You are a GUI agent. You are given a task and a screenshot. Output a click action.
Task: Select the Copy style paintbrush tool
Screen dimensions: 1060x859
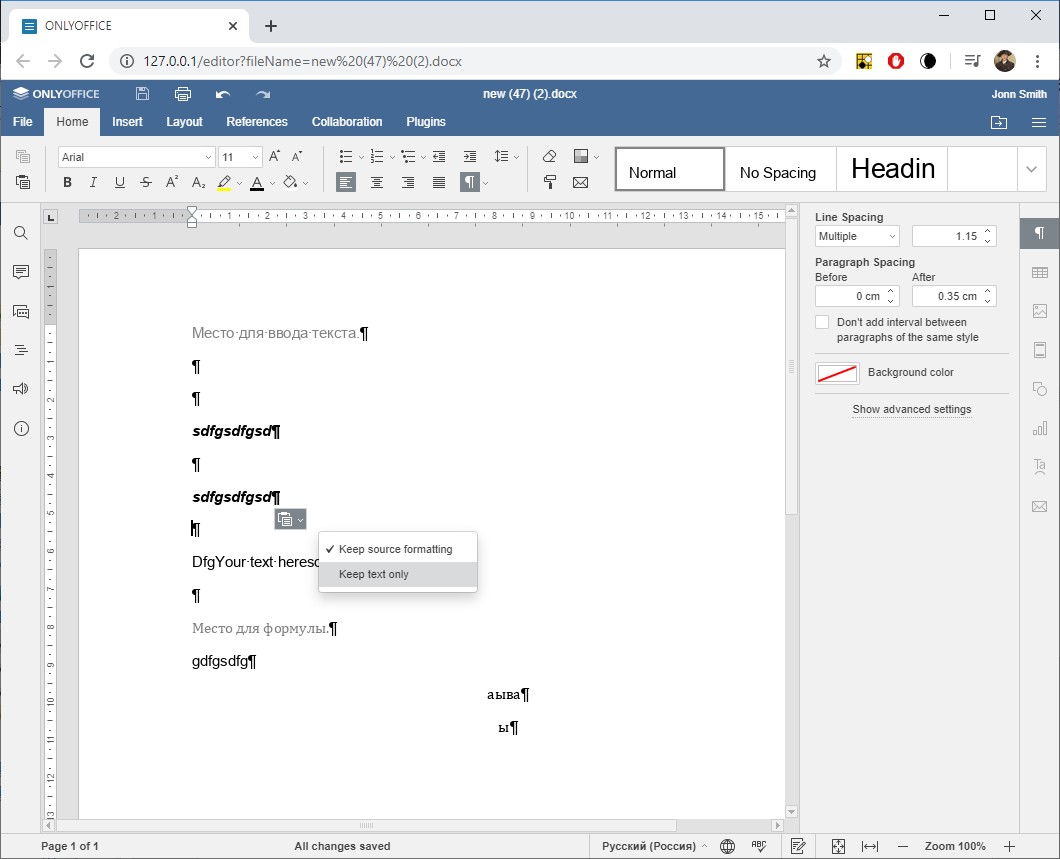(x=550, y=182)
